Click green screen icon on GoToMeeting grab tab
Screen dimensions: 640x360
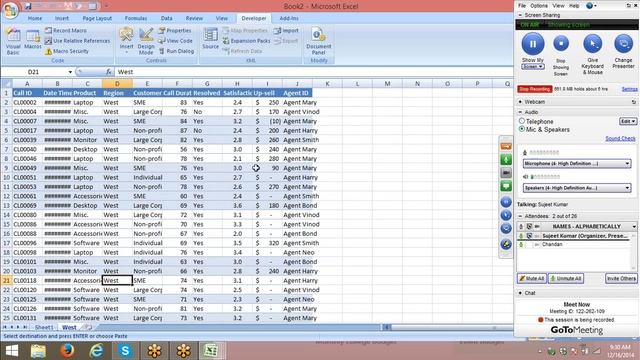[x=506, y=187]
